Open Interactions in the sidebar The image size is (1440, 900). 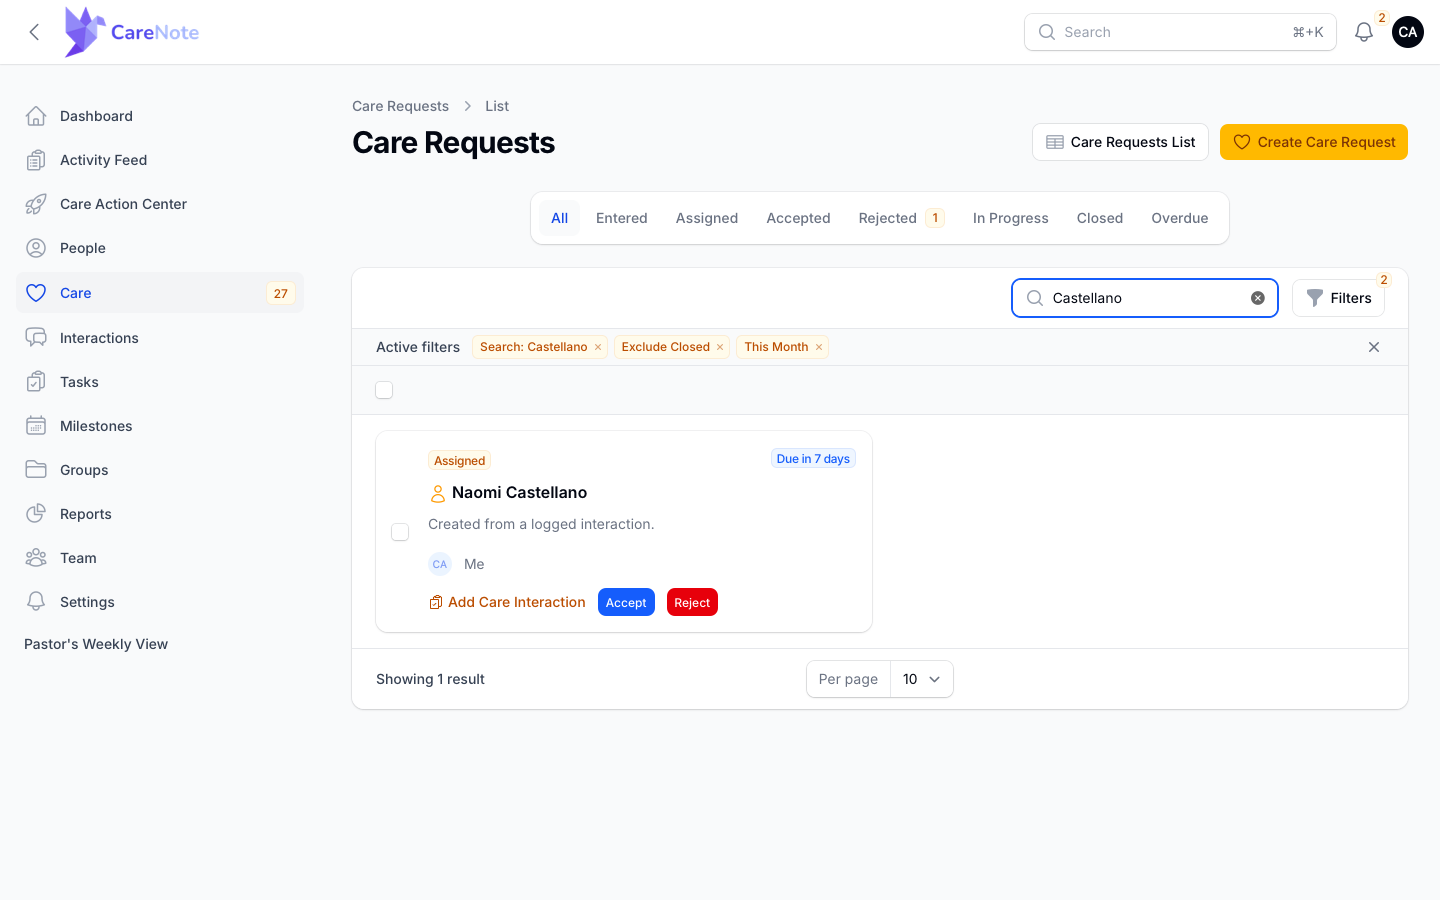tap(160, 338)
